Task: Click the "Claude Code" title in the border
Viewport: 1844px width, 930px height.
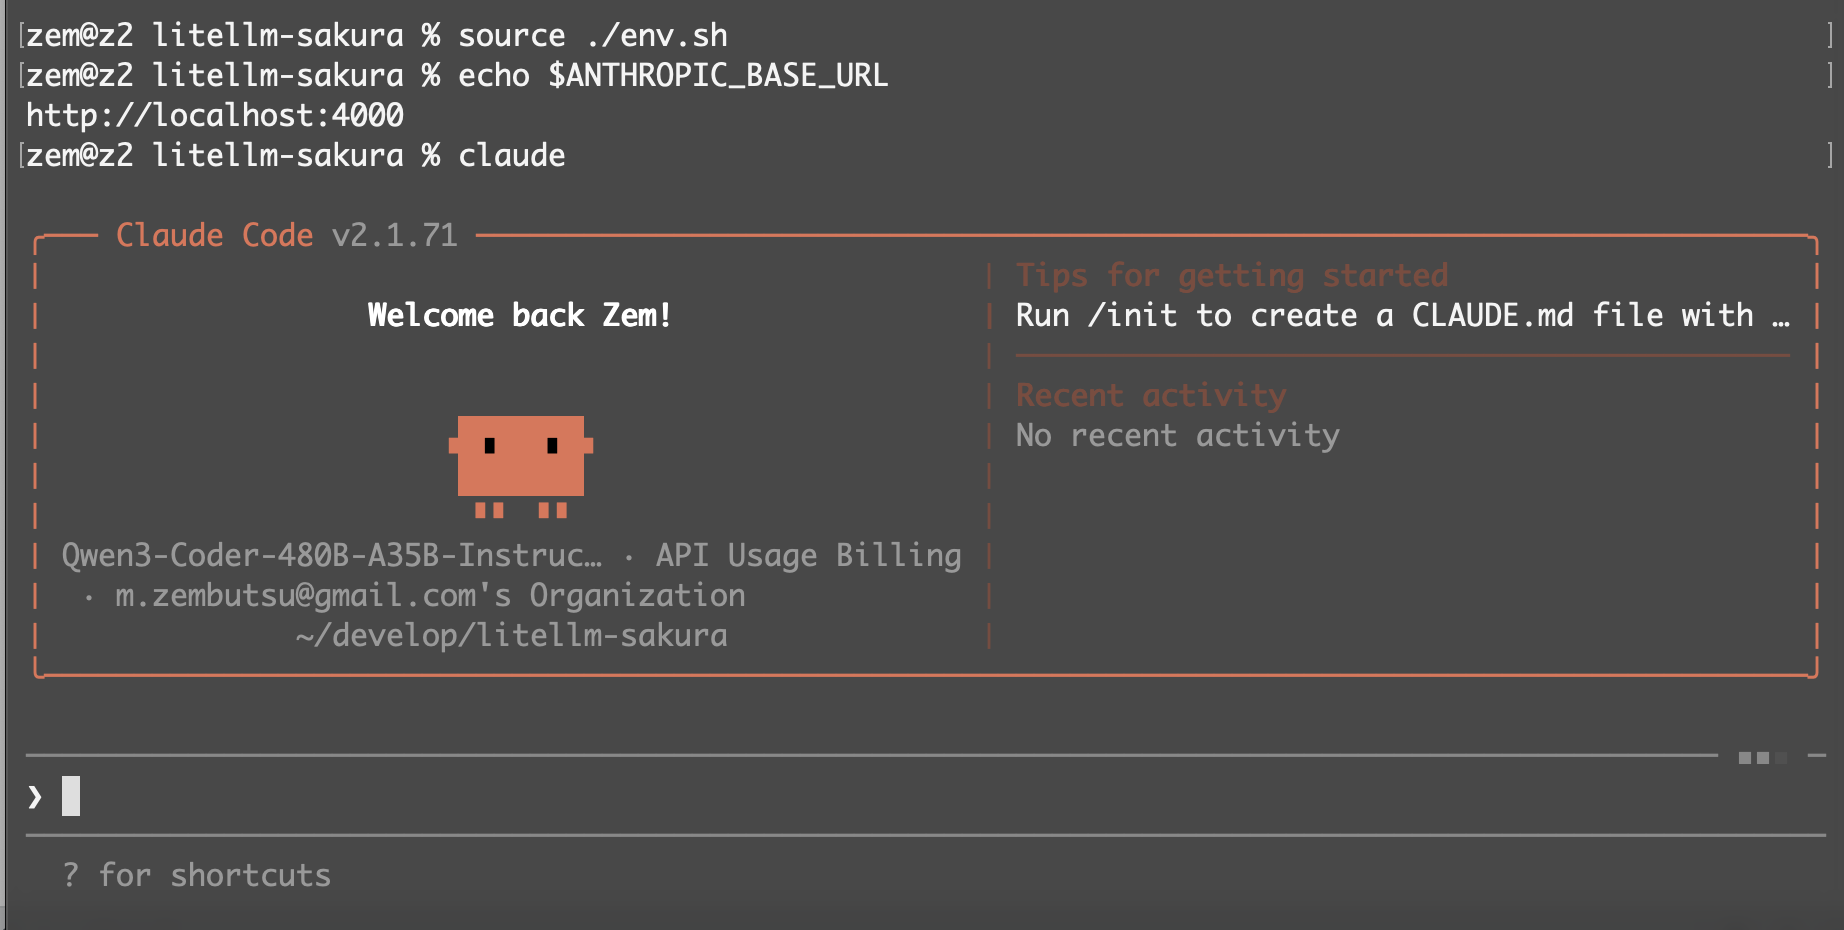Action: (214, 236)
